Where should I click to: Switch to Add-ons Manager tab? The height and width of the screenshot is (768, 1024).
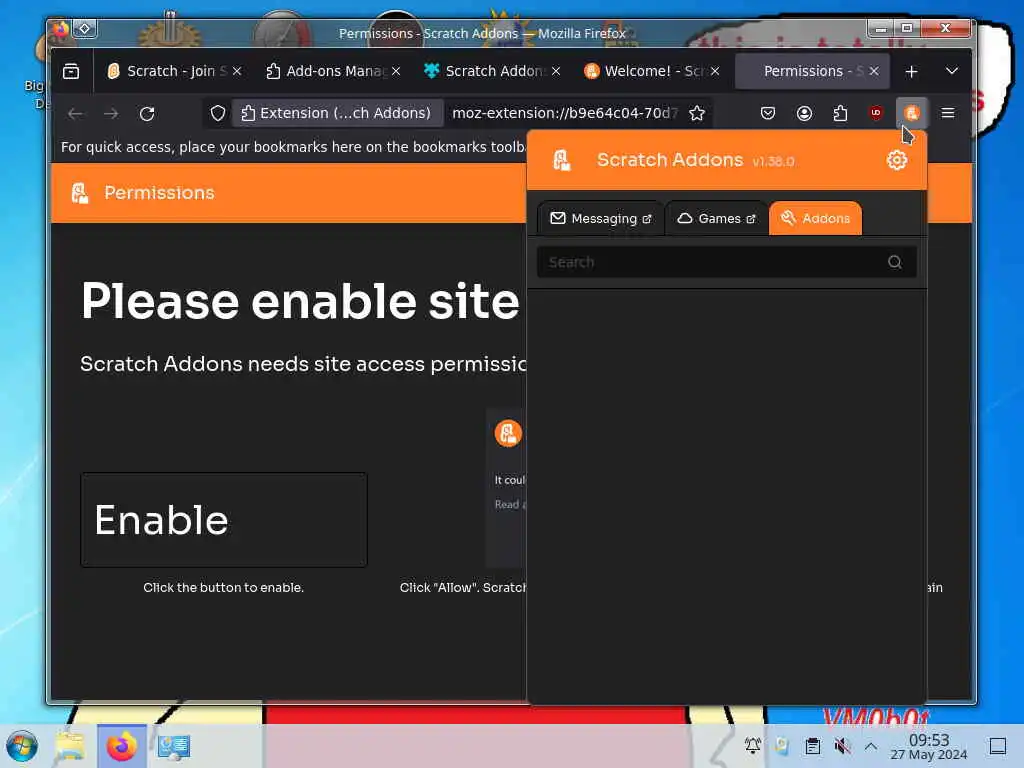[x=333, y=71]
